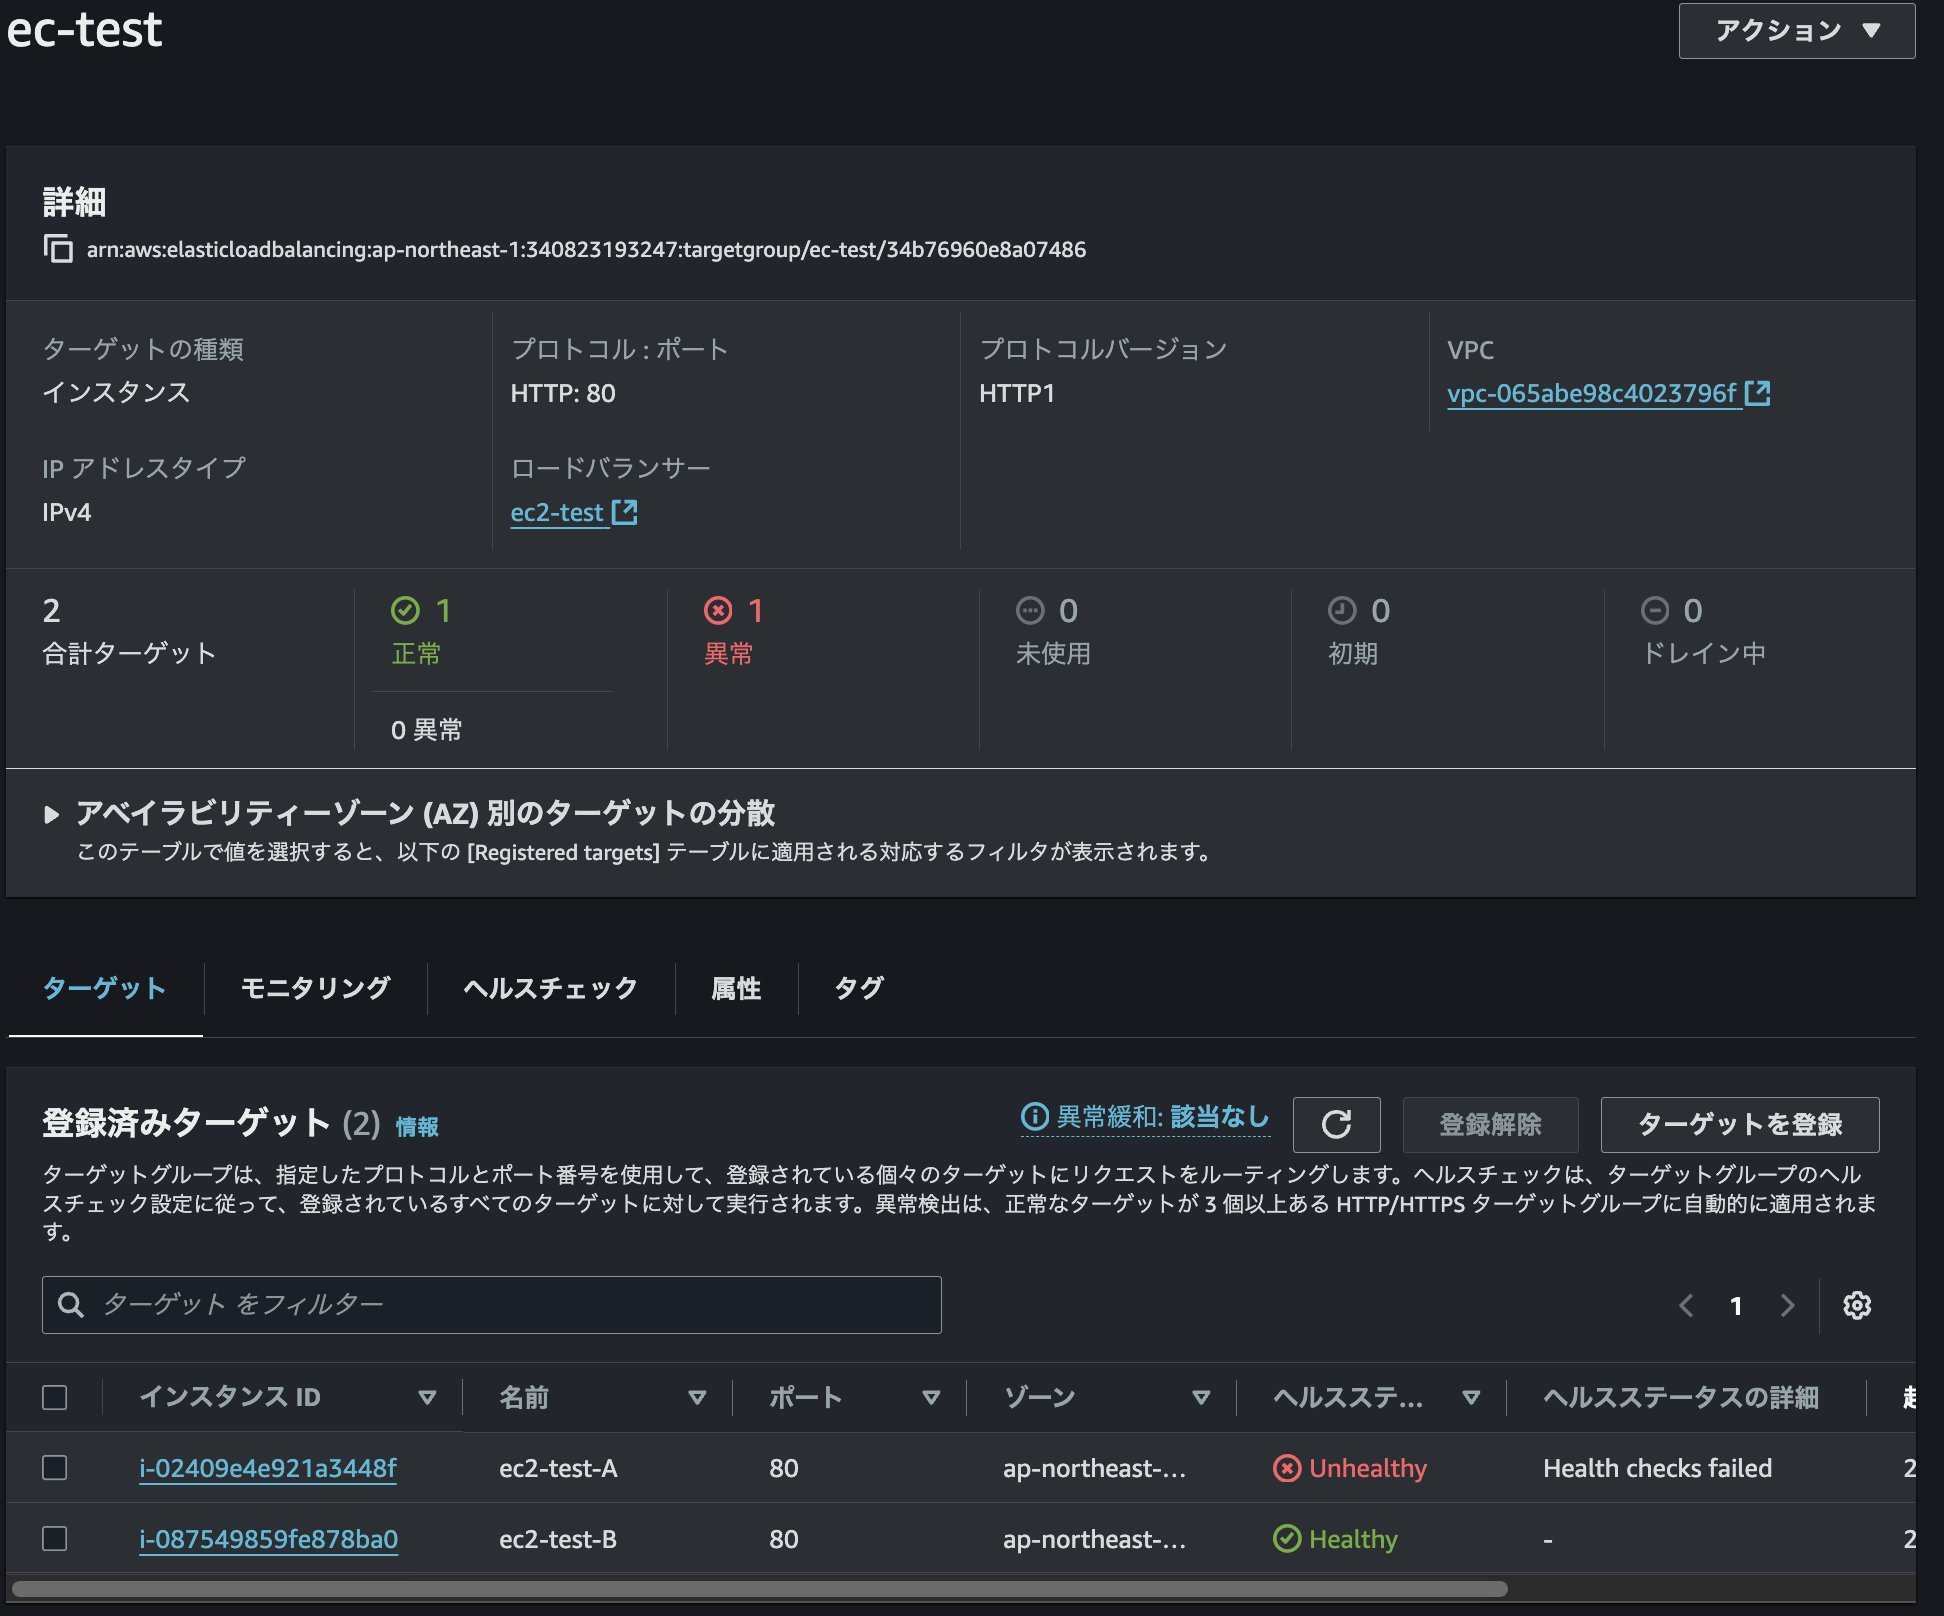
Task: Click the ターゲットを登録 button
Action: click(1740, 1124)
